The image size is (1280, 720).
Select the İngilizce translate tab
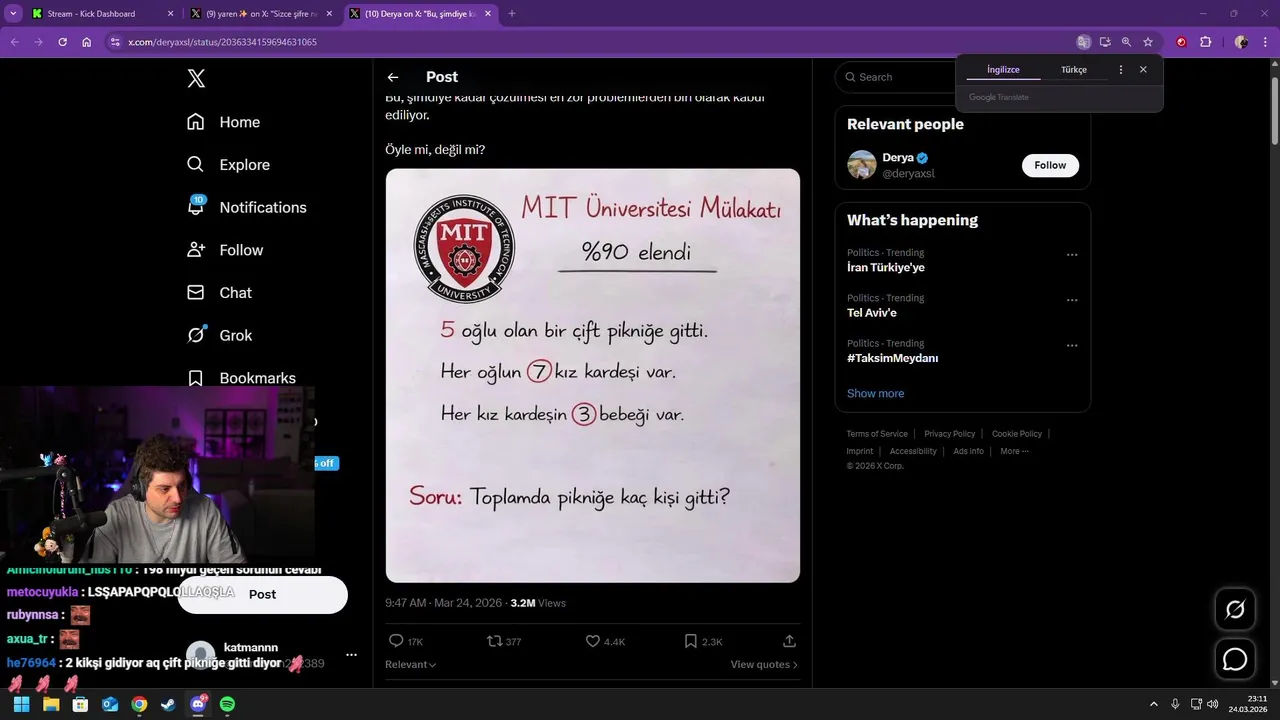(x=1003, y=70)
